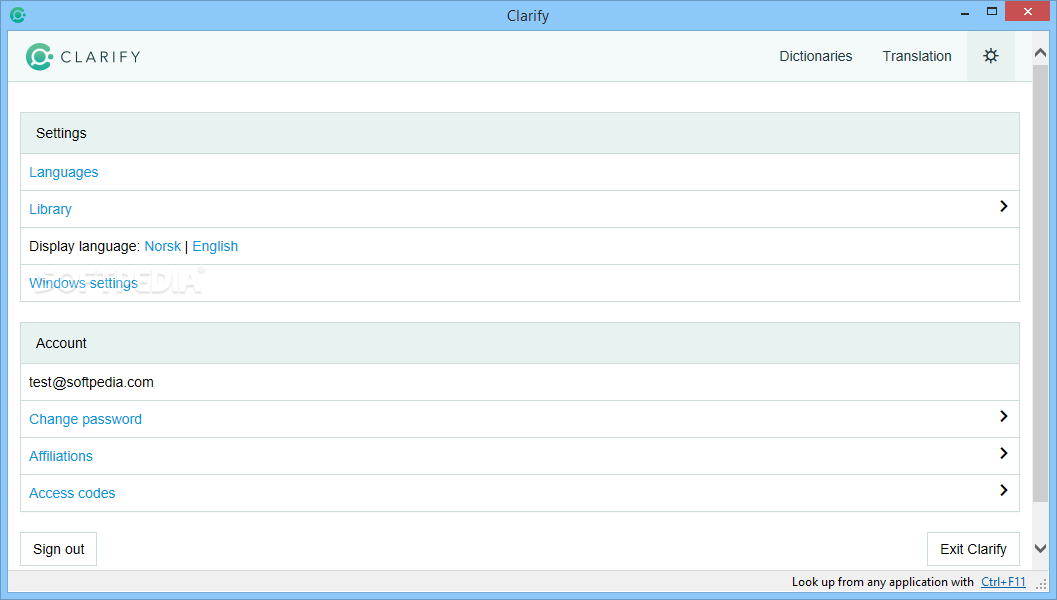Image resolution: width=1057 pixels, height=600 pixels.
Task: Expand the Library row chevron
Action: [1003, 206]
